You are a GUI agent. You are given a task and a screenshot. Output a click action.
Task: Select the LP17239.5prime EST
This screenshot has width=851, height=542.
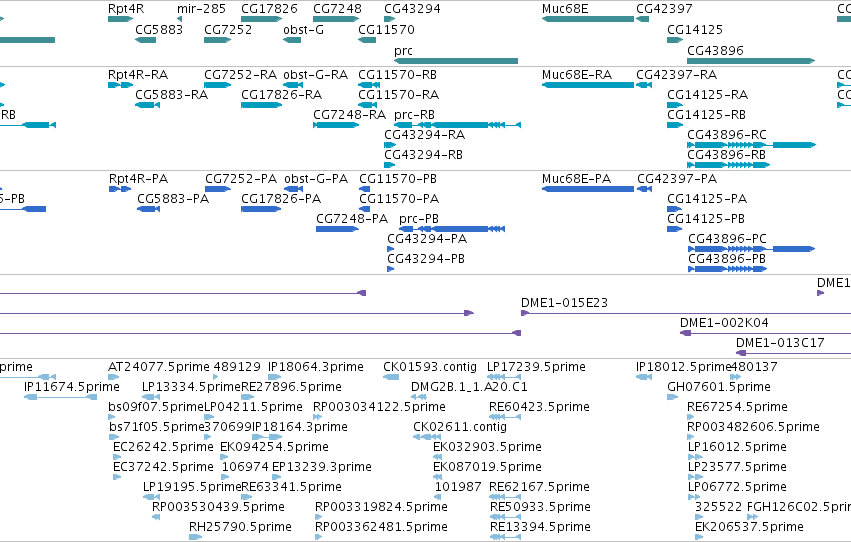click(504, 377)
